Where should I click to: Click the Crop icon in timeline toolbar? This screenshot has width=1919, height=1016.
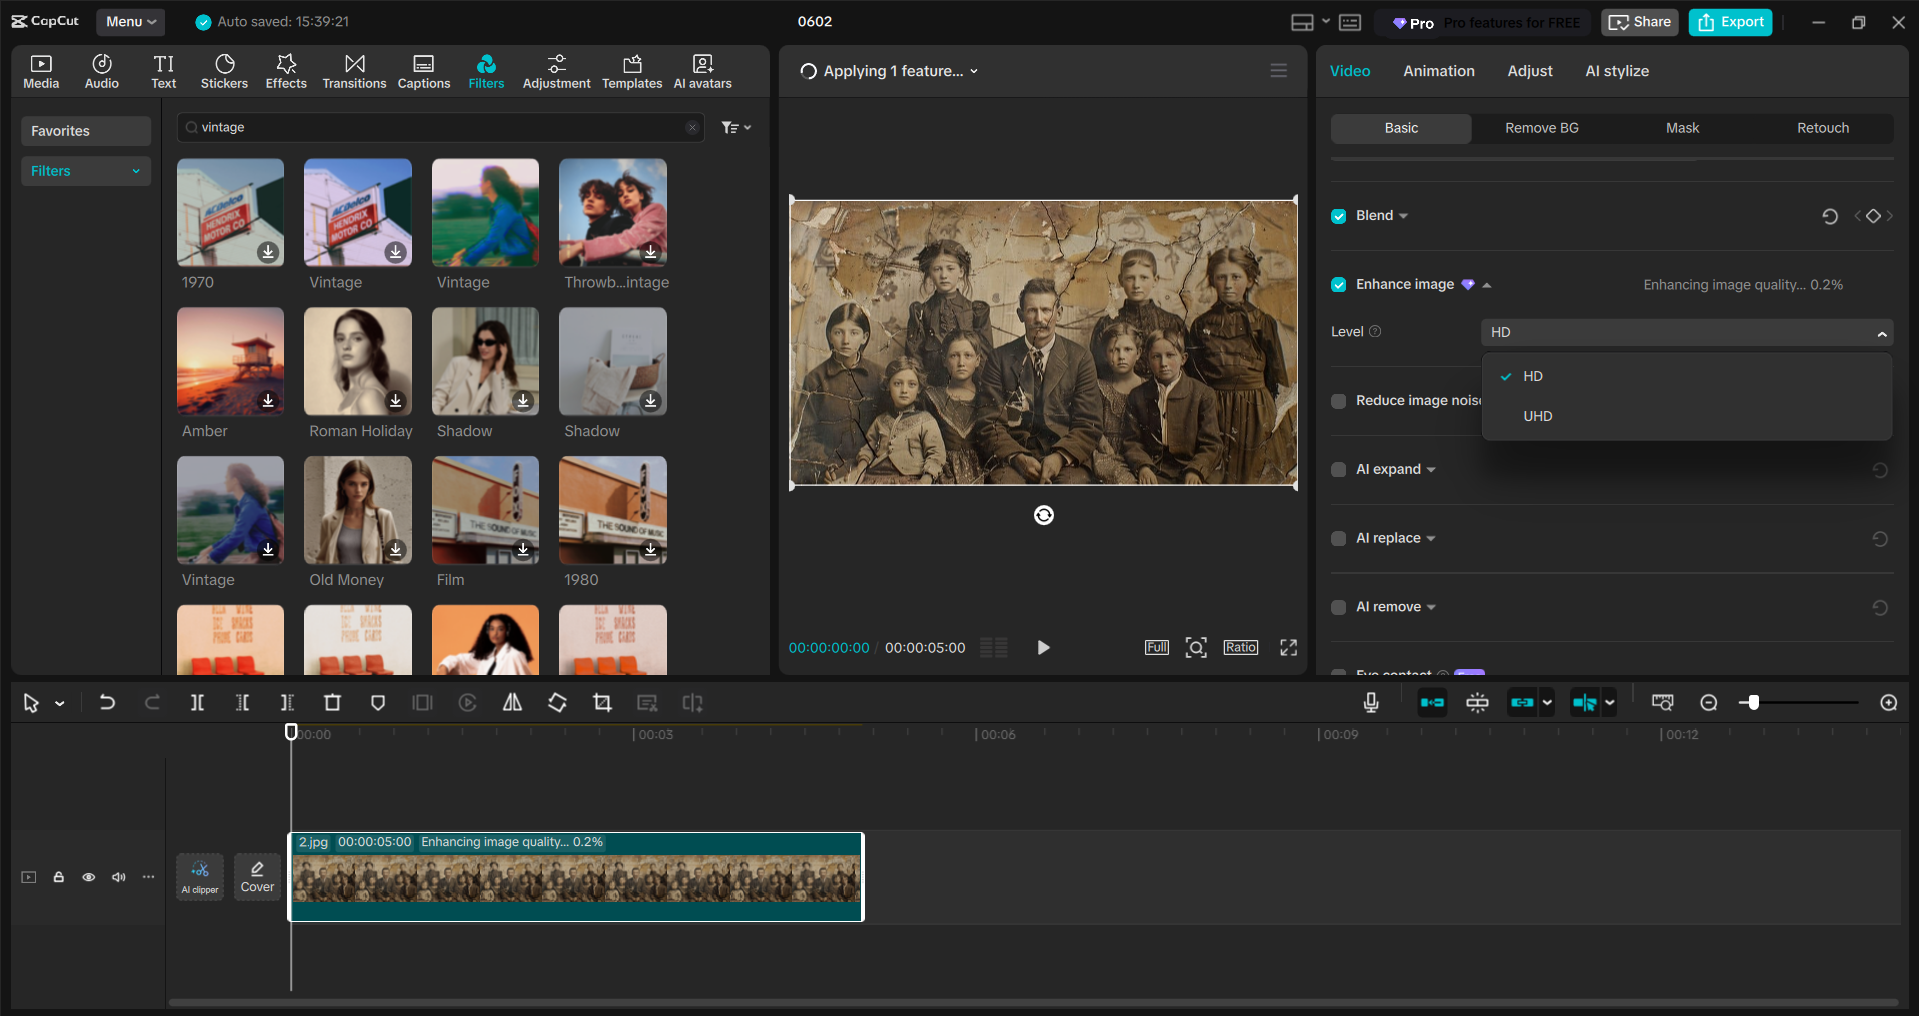point(602,702)
